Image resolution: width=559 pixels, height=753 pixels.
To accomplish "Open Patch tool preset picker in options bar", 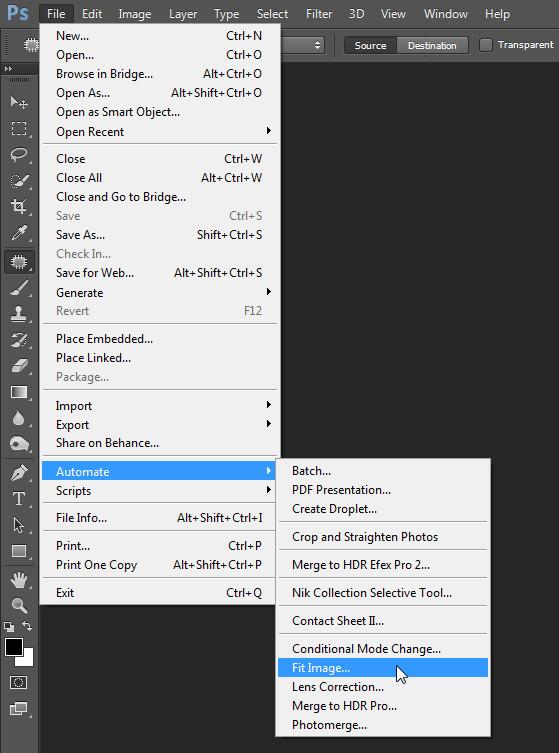I will [x=31, y=46].
